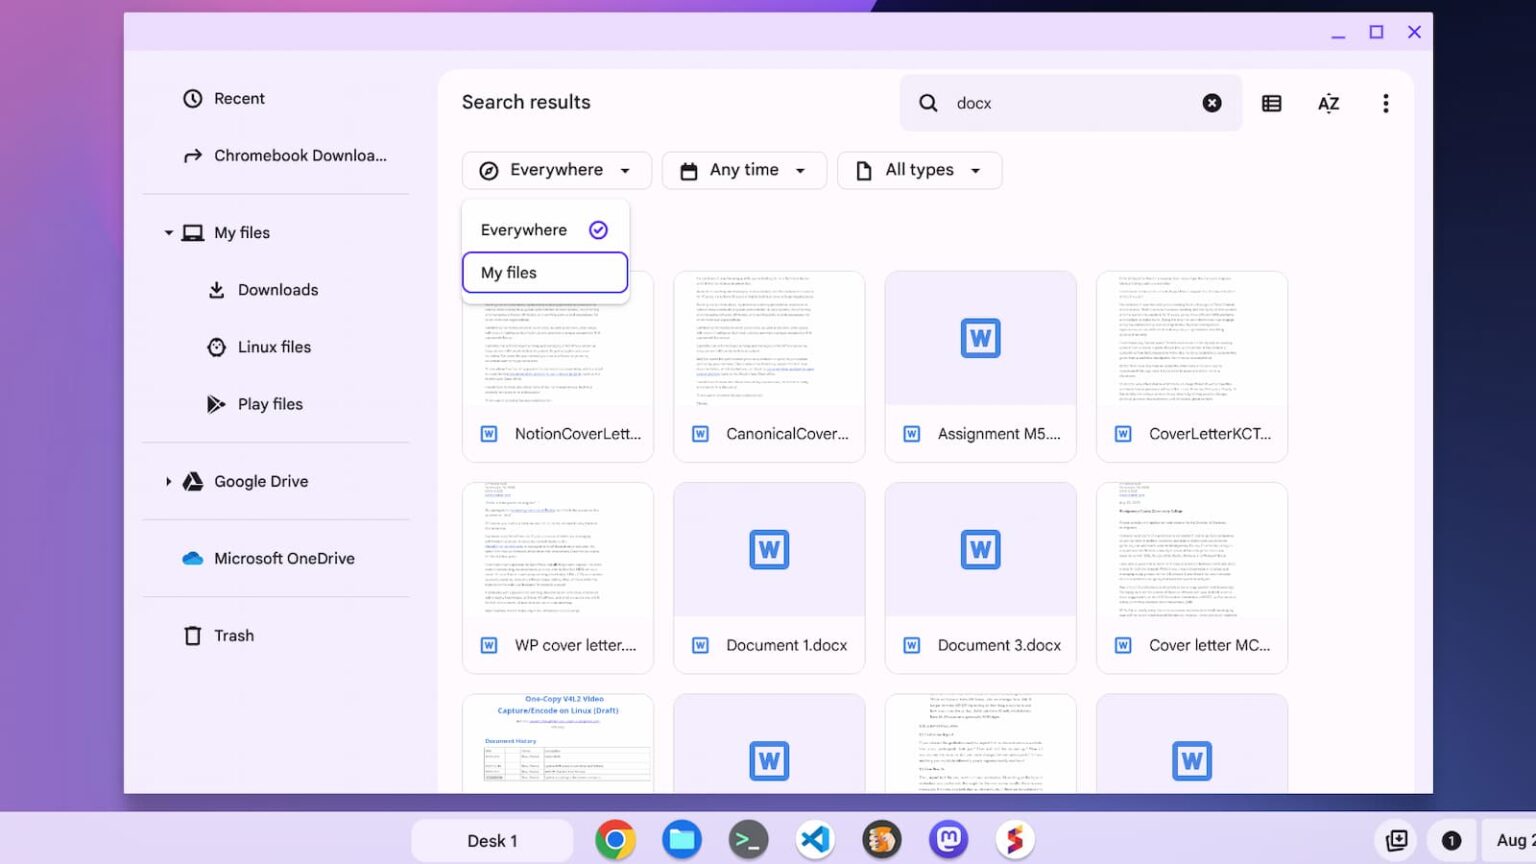Image resolution: width=1536 pixels, height=864 pixels.
Task: Open the three-dot more menu
Action: pyautogui.click(x=1385, y=103)
